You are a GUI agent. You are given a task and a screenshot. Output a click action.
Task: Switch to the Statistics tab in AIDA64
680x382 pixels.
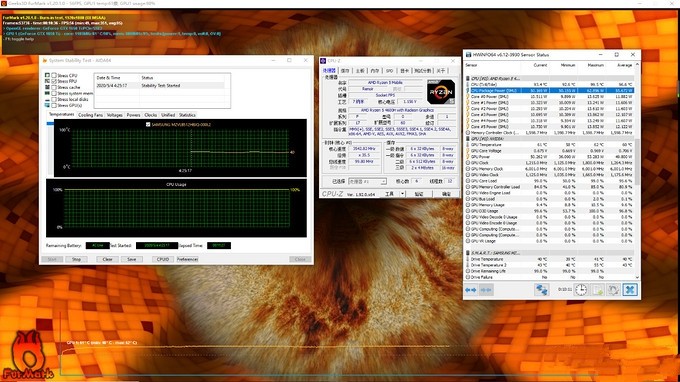pos(187,115)
